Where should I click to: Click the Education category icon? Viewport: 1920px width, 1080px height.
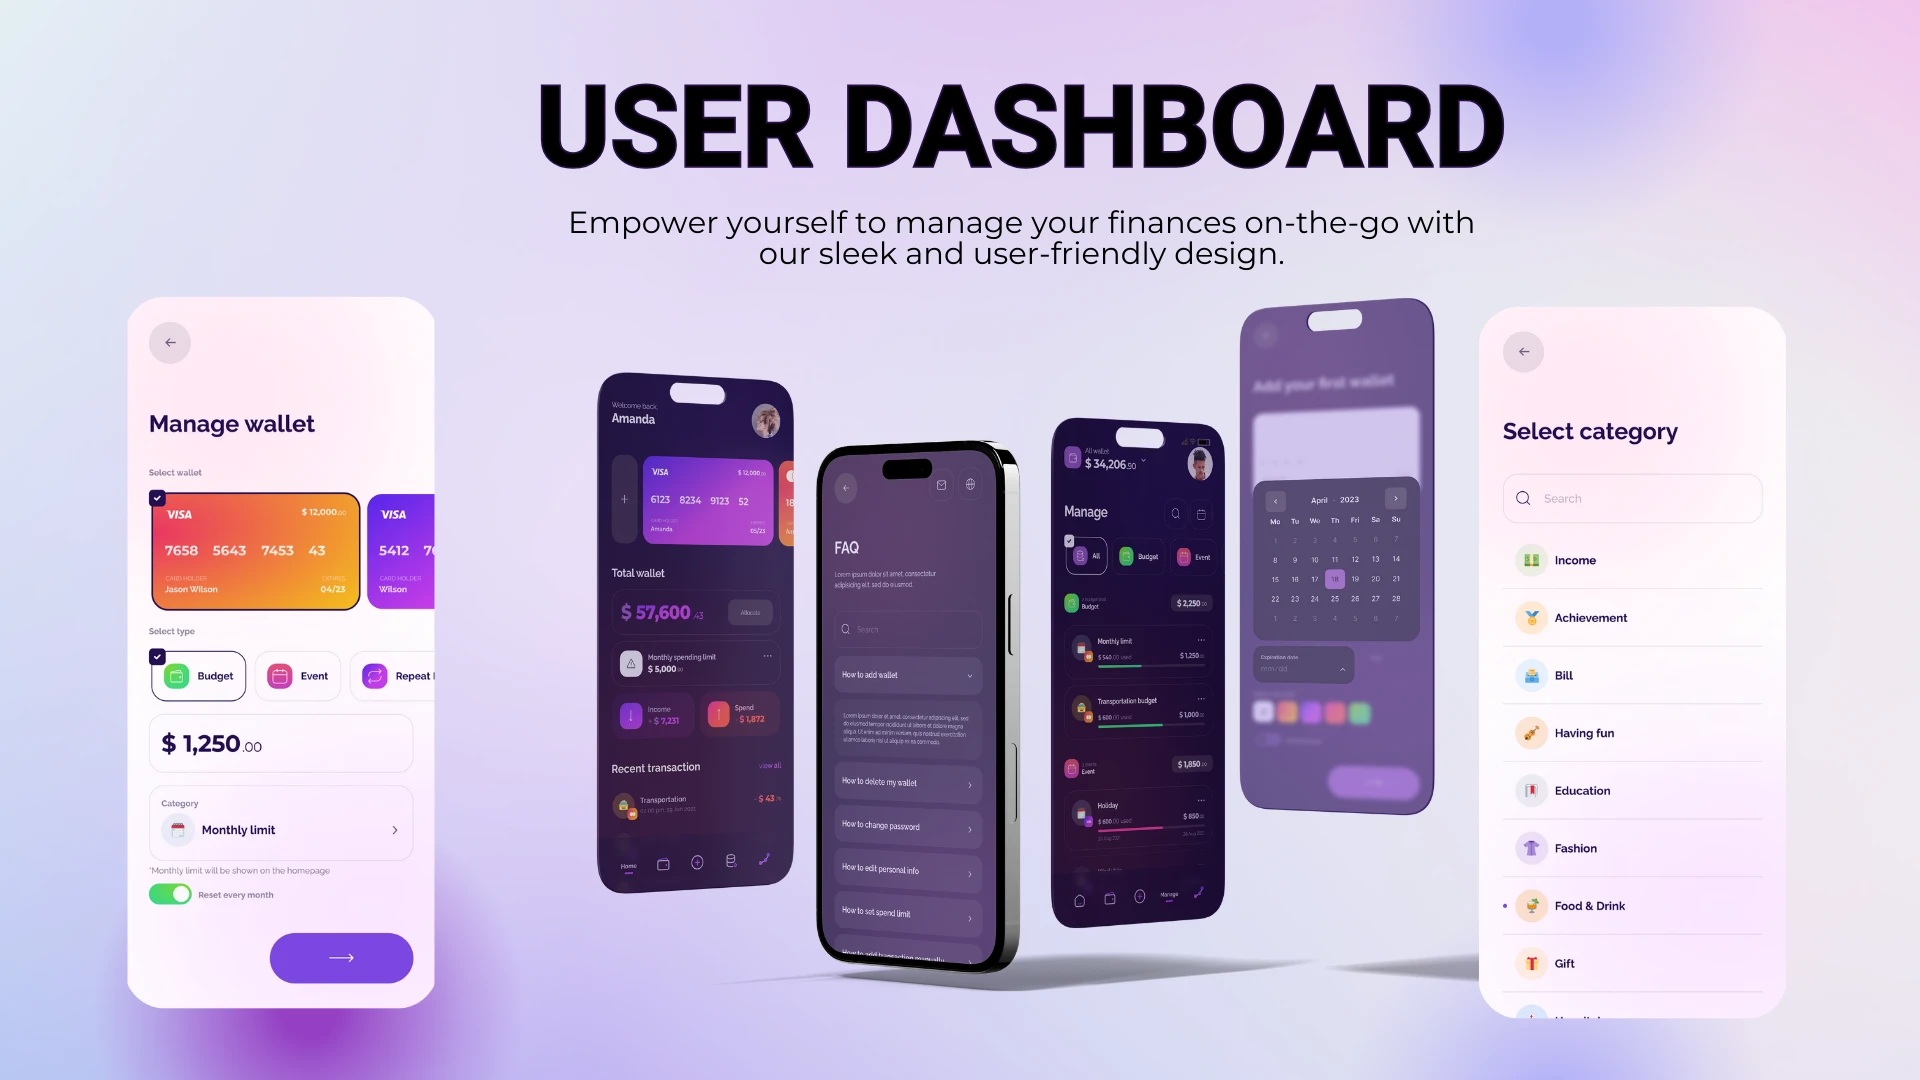point(1532,790)
